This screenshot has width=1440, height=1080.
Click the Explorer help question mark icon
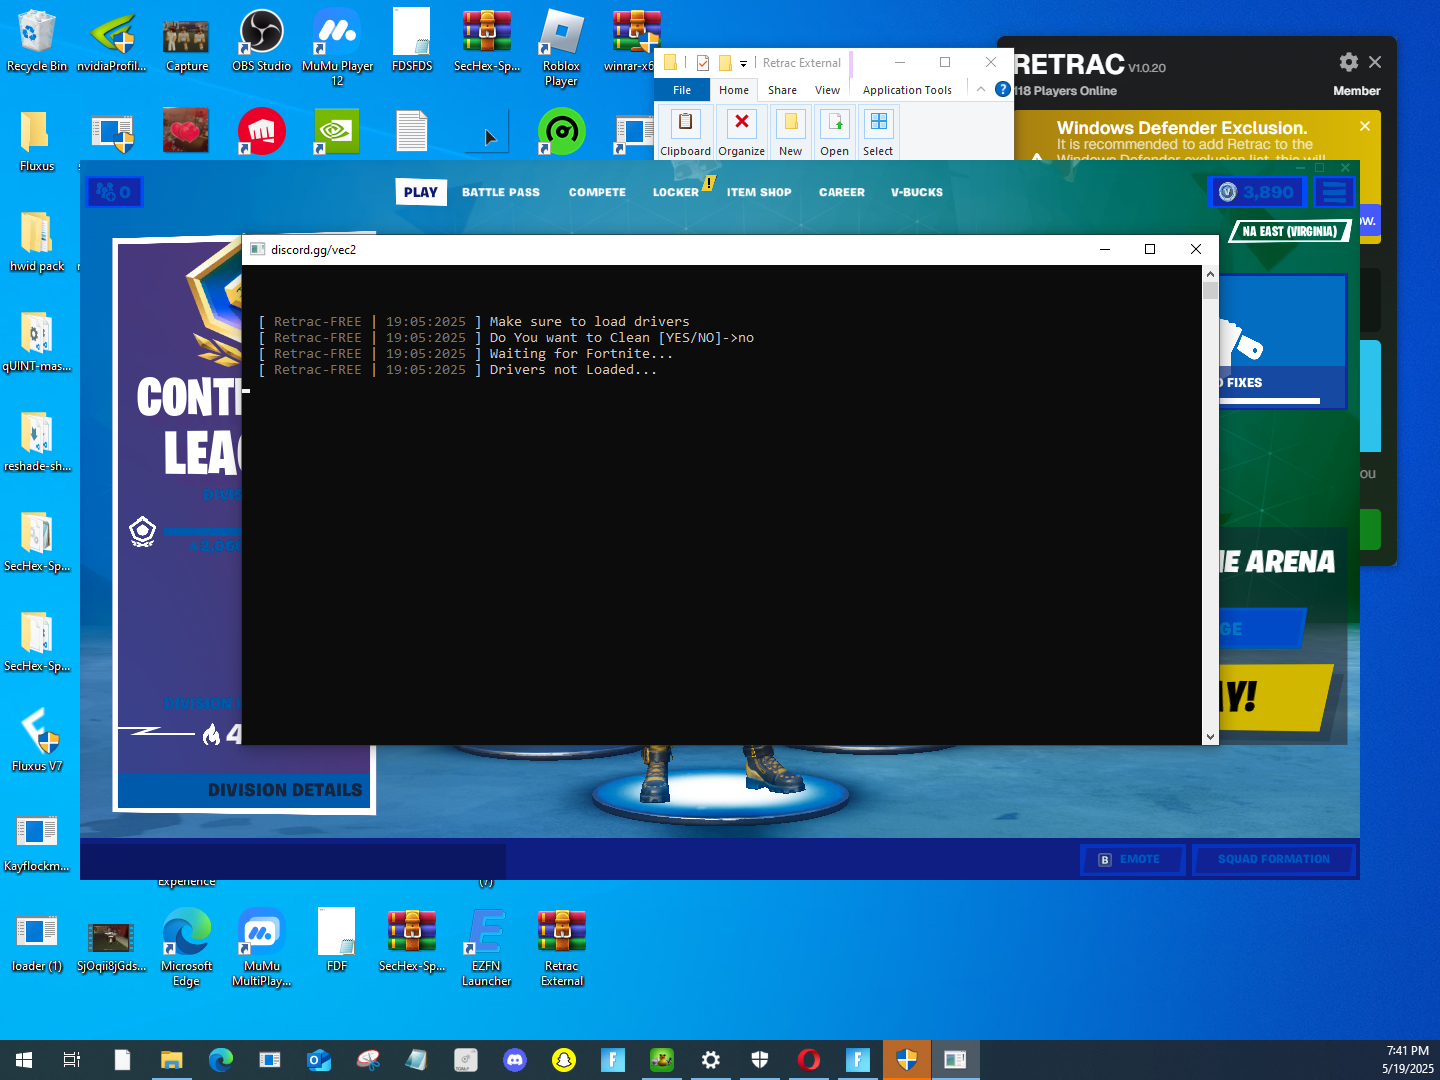pos(1003,89)
